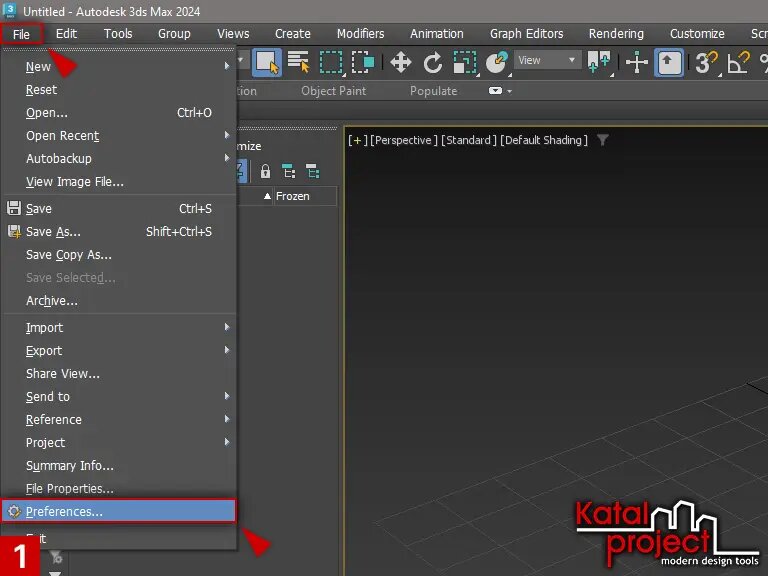Open the Edit menu
768x576 pixels.
coord(66,33)
